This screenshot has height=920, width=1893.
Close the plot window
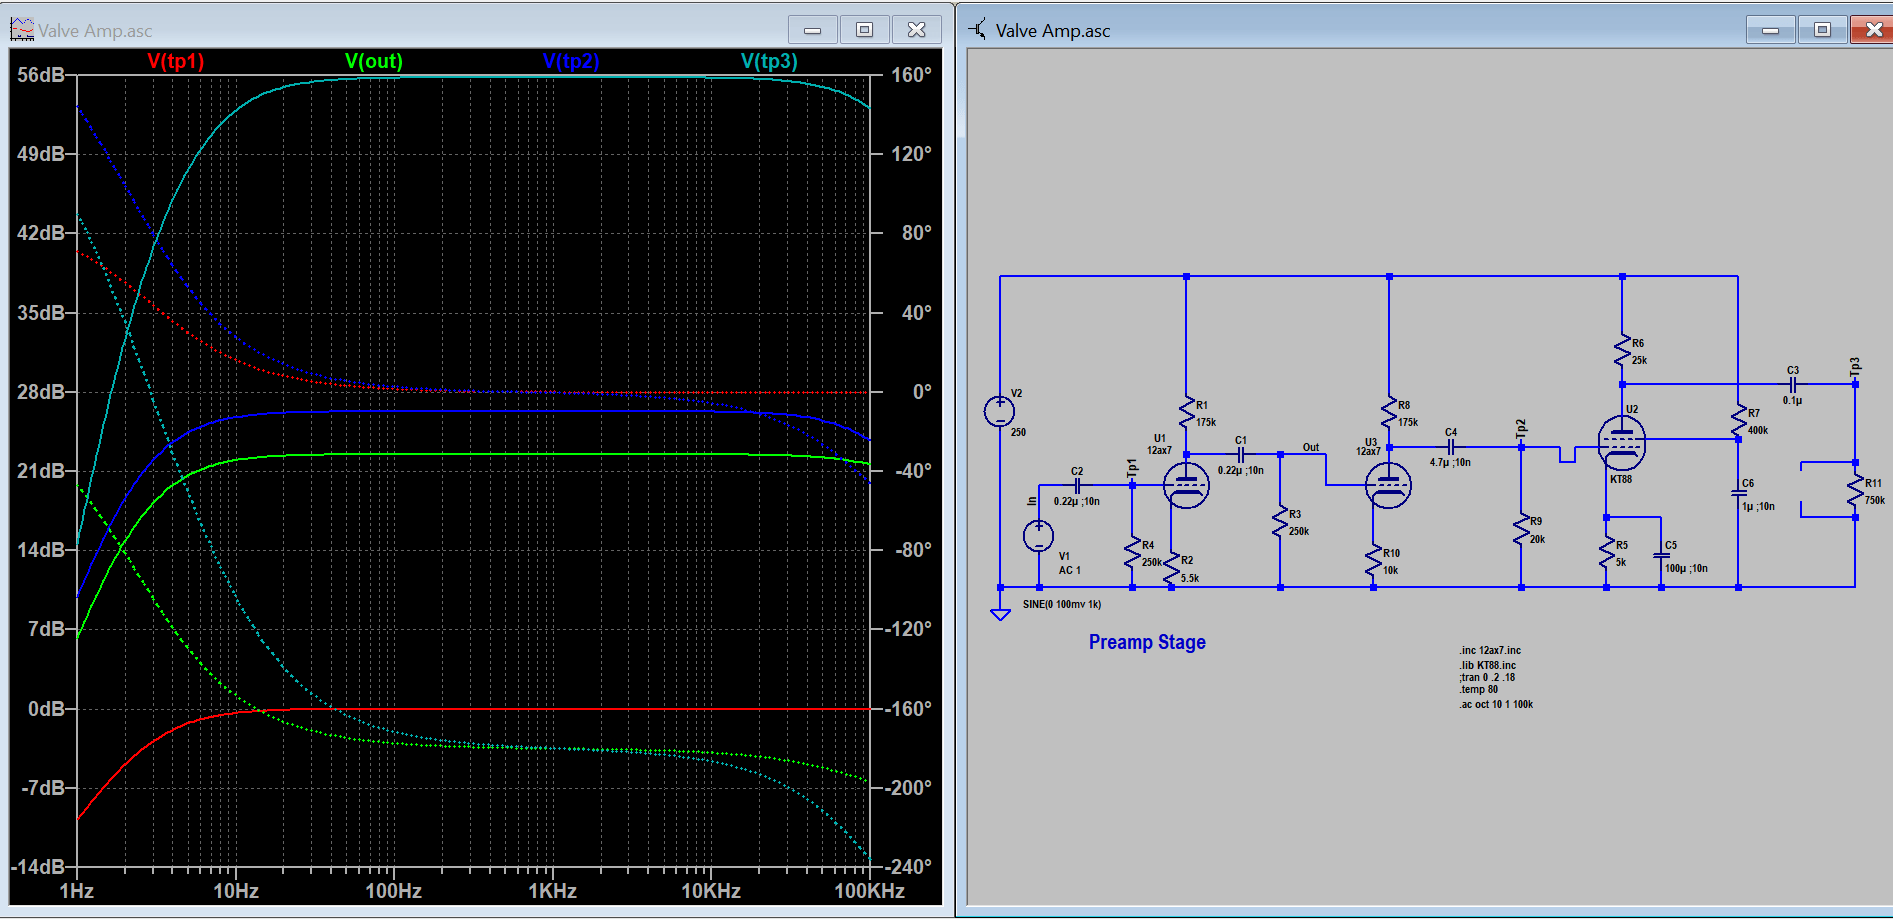pyautogui.click(x=917, y=30)
